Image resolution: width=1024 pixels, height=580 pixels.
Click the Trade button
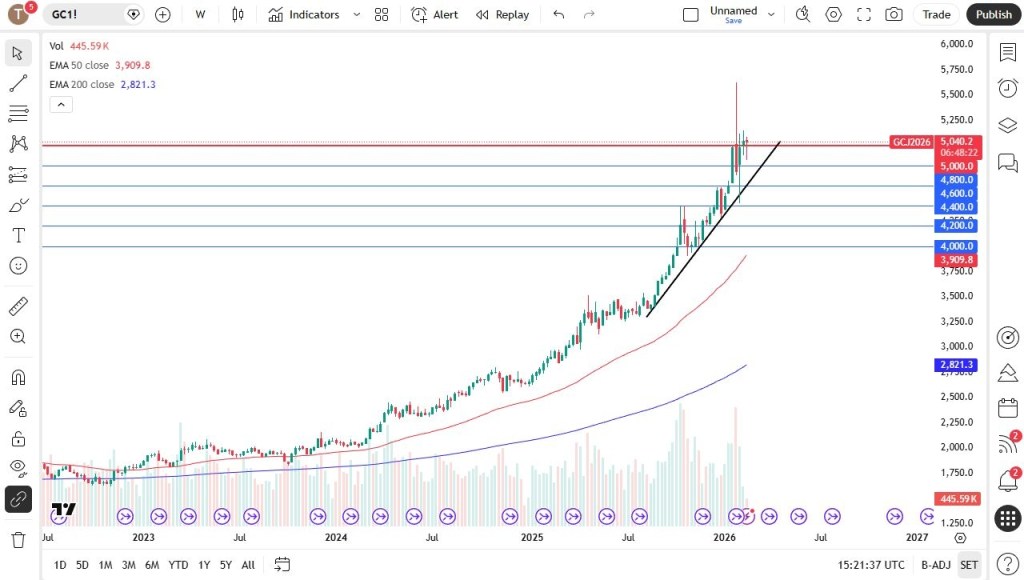[936, 14]
